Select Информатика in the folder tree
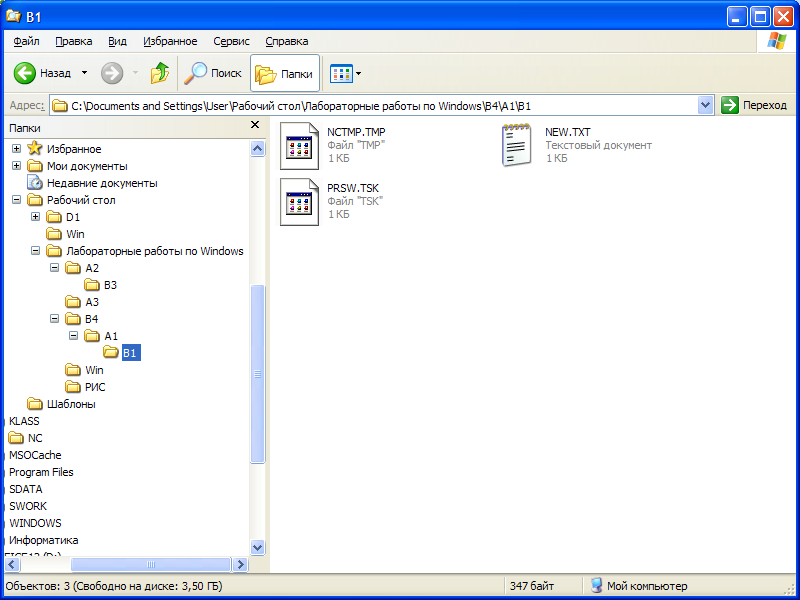This screenshot has width=800, height=600. click(43, 540)
